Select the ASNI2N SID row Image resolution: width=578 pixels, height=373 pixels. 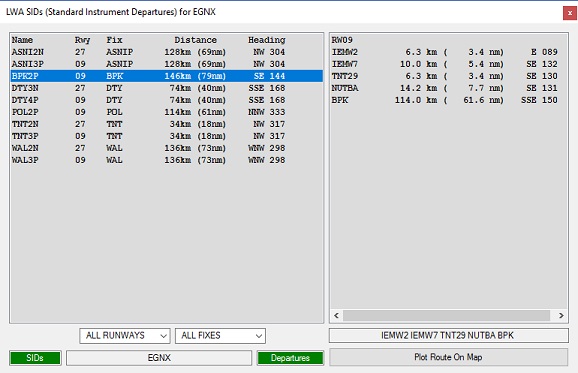[167, 52]
